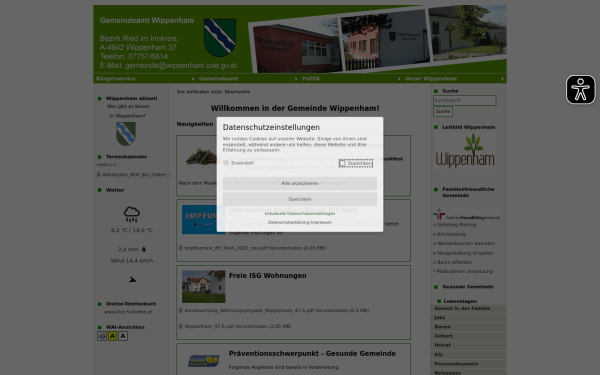
Task: Click the rain cloud weather icon
Action: click(132, 214)
